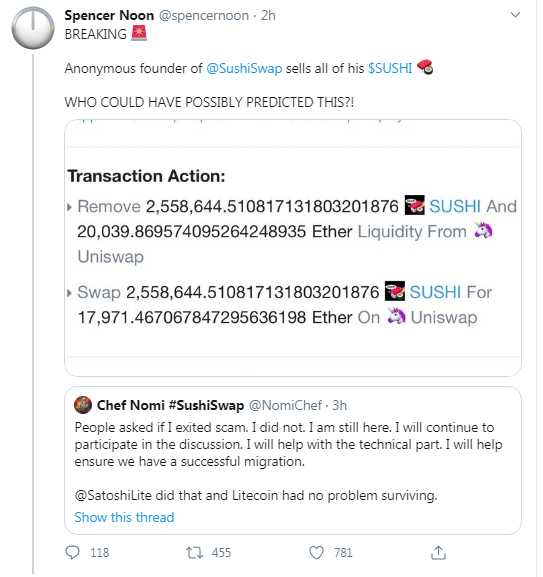This screenshot has width=543, height=577.
Task: Open Spencer Noon's clock profile avatar
Action: [33, 28]
